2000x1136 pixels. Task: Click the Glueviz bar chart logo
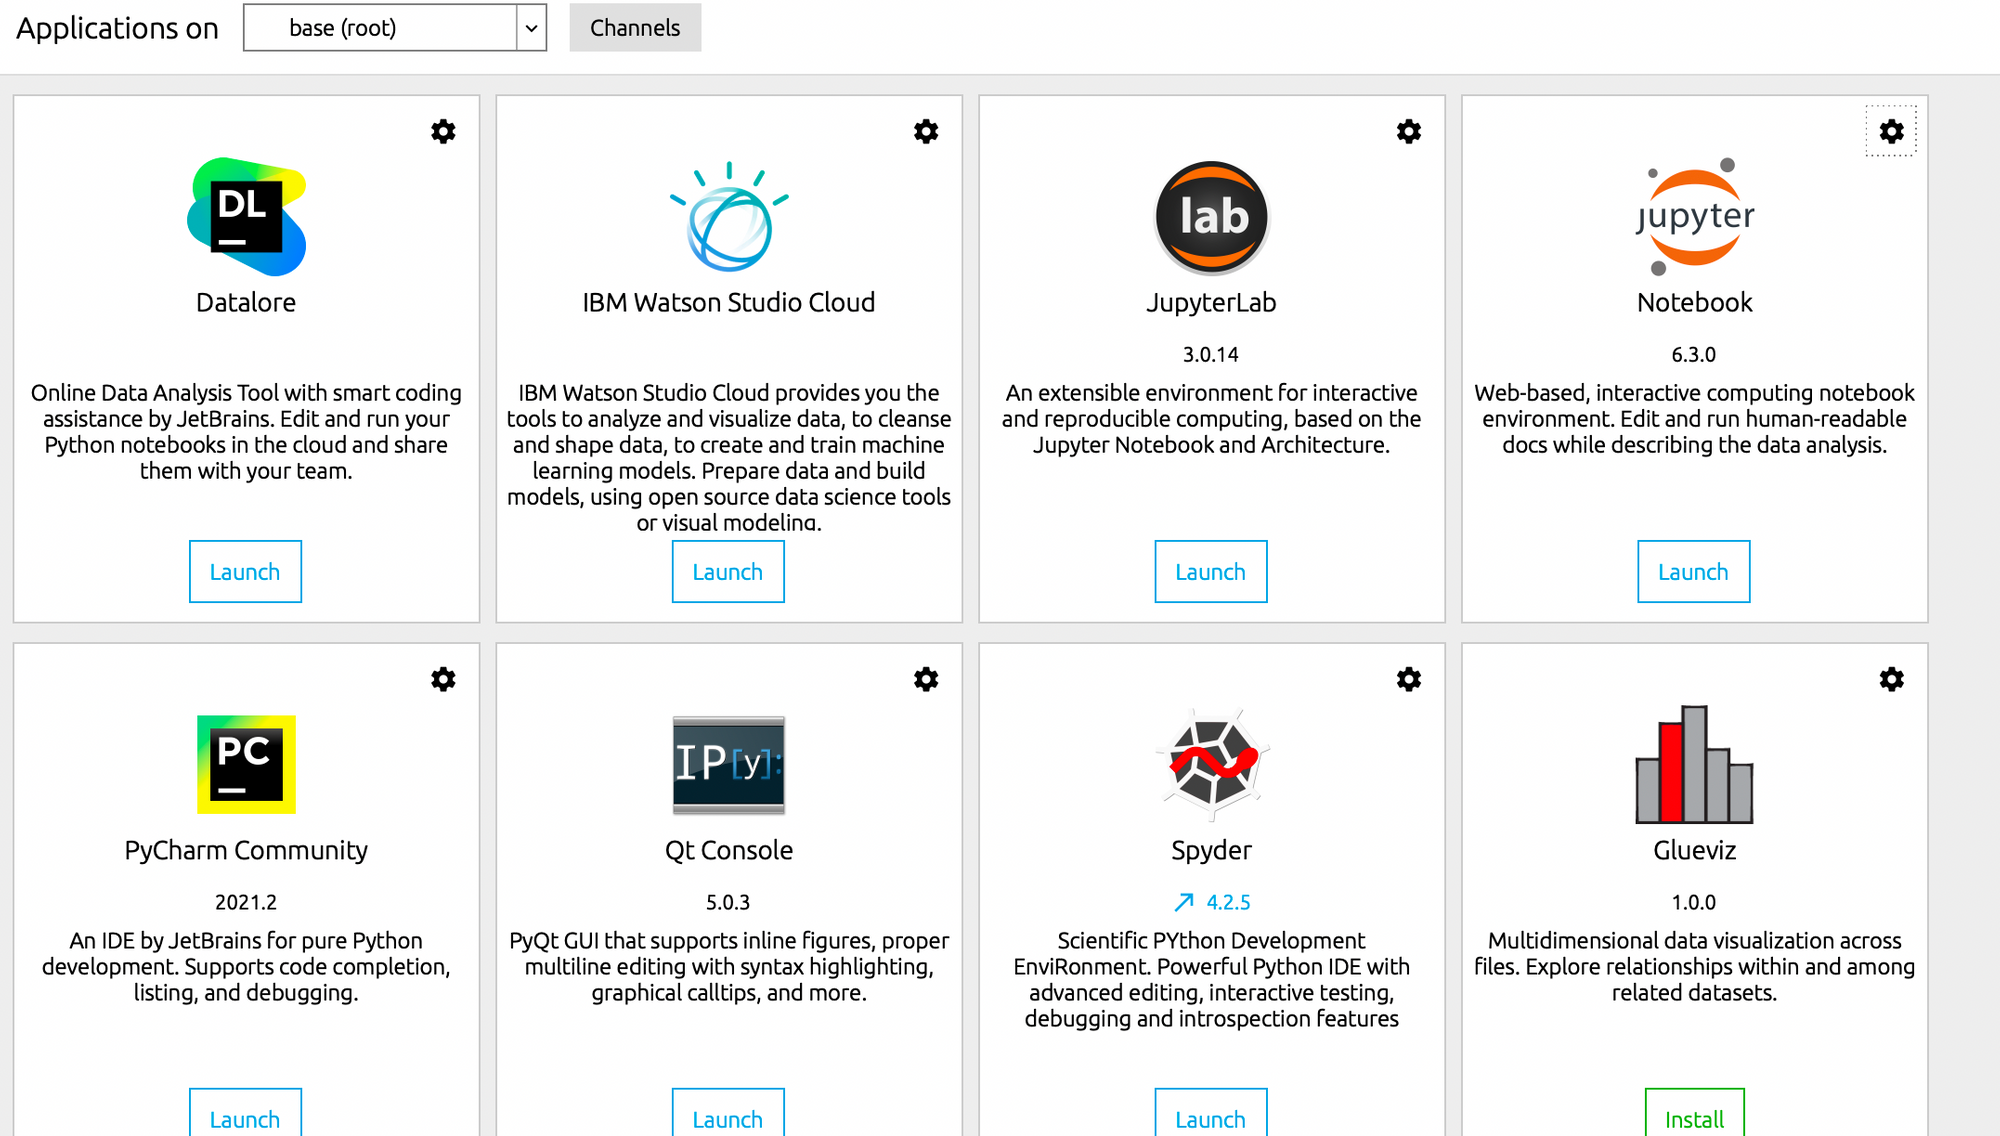1694,765
